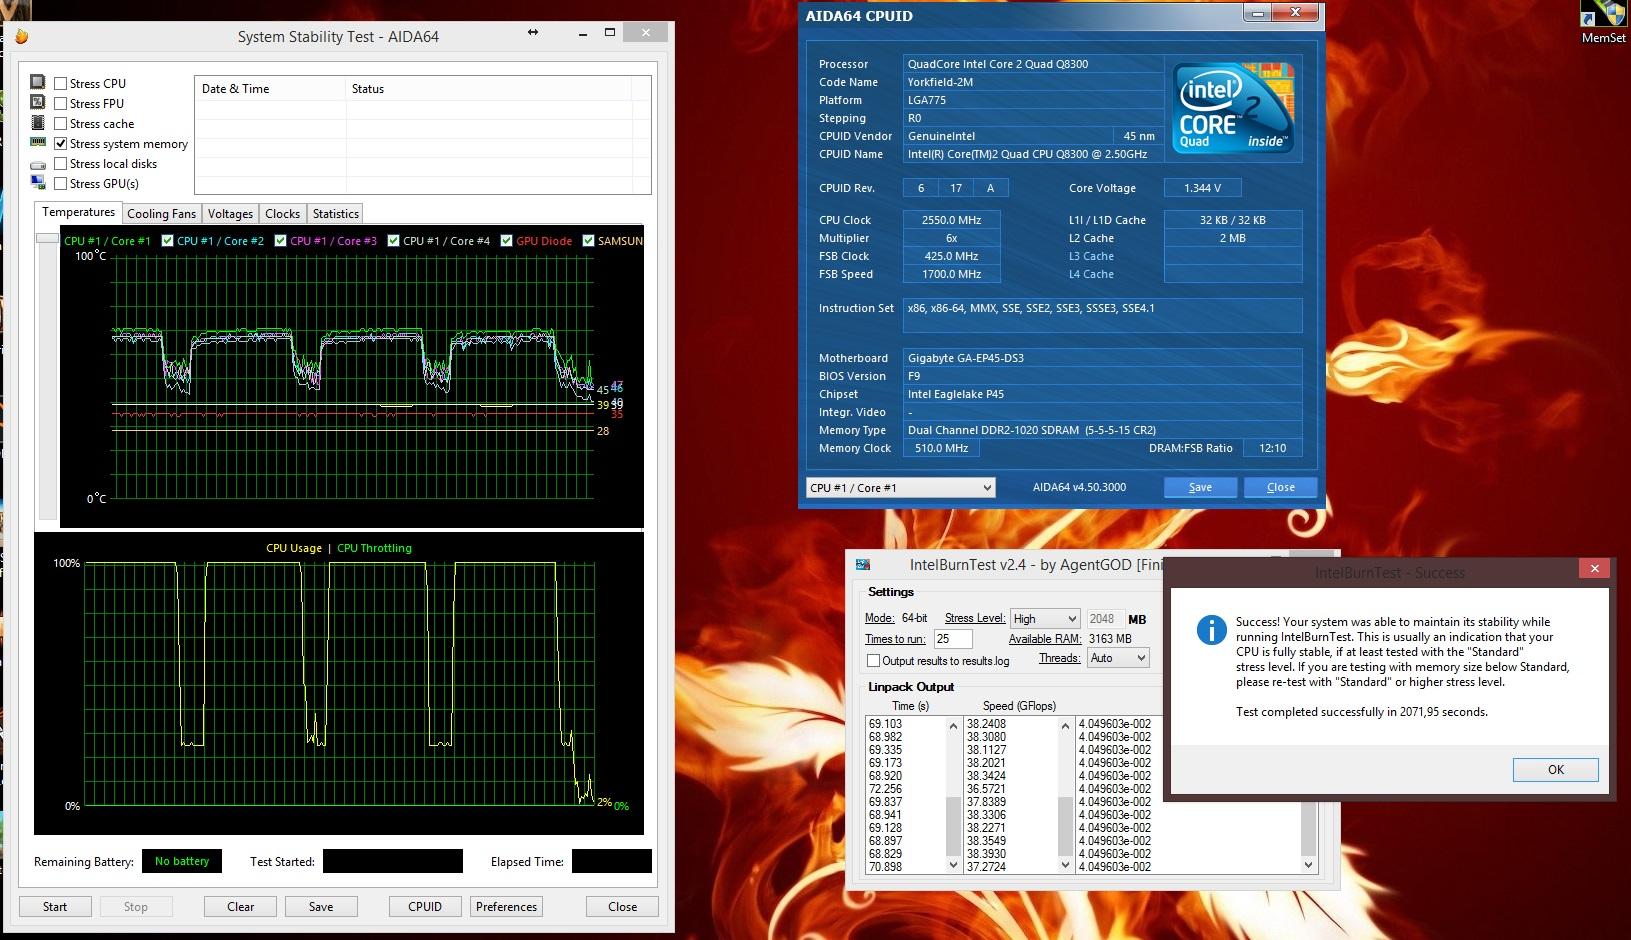
Task: Click the up arrow of Time (s) list scrollbar
Action: (954, 725)
